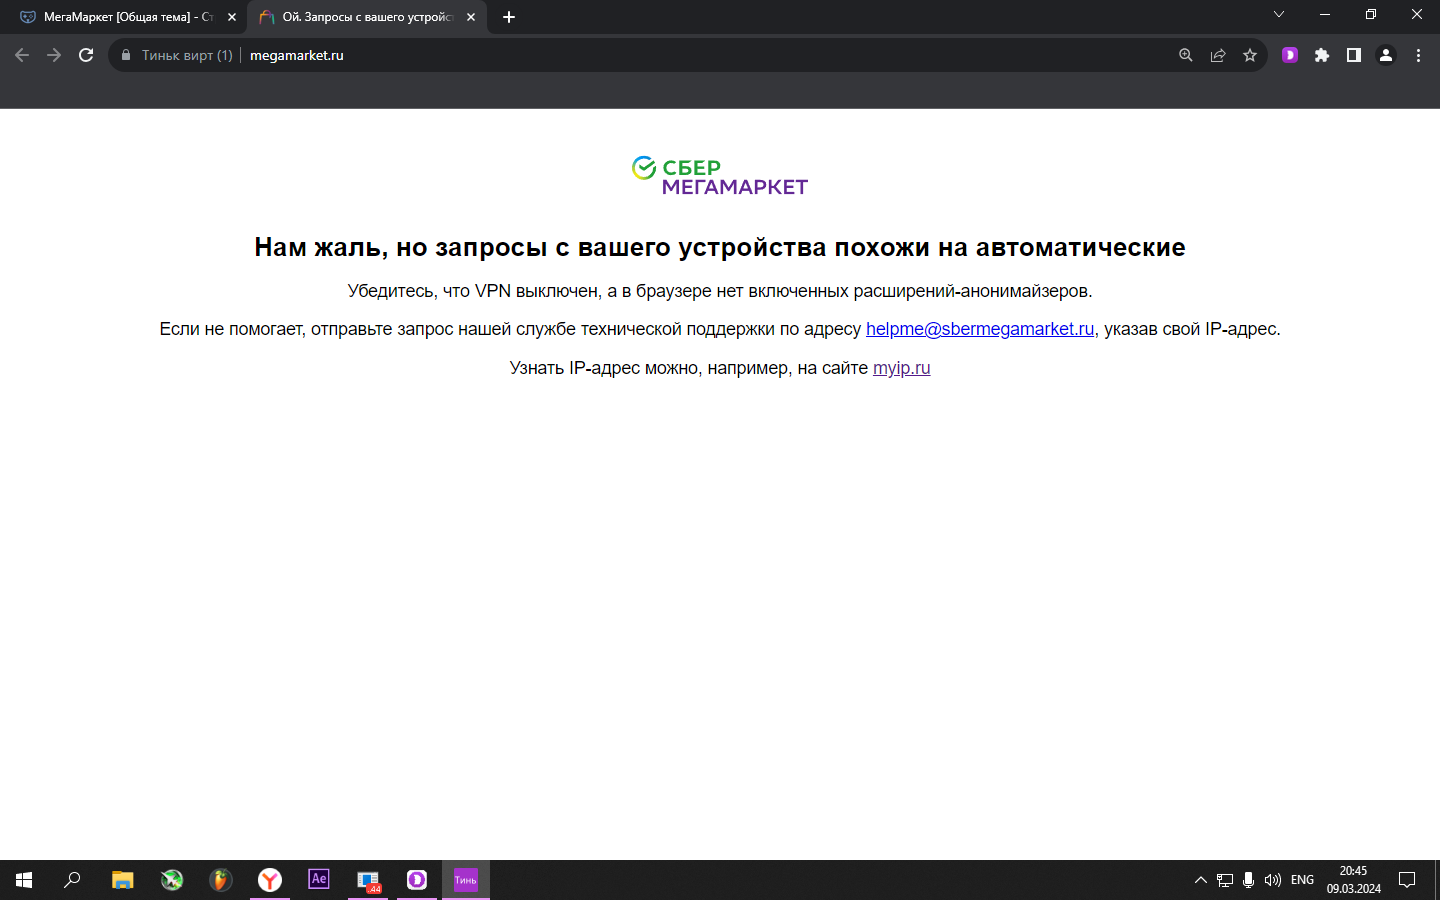Open Yandex Browser from the taskbar
This screenshot has width=1440, height=900.
[x=270, y=880]
